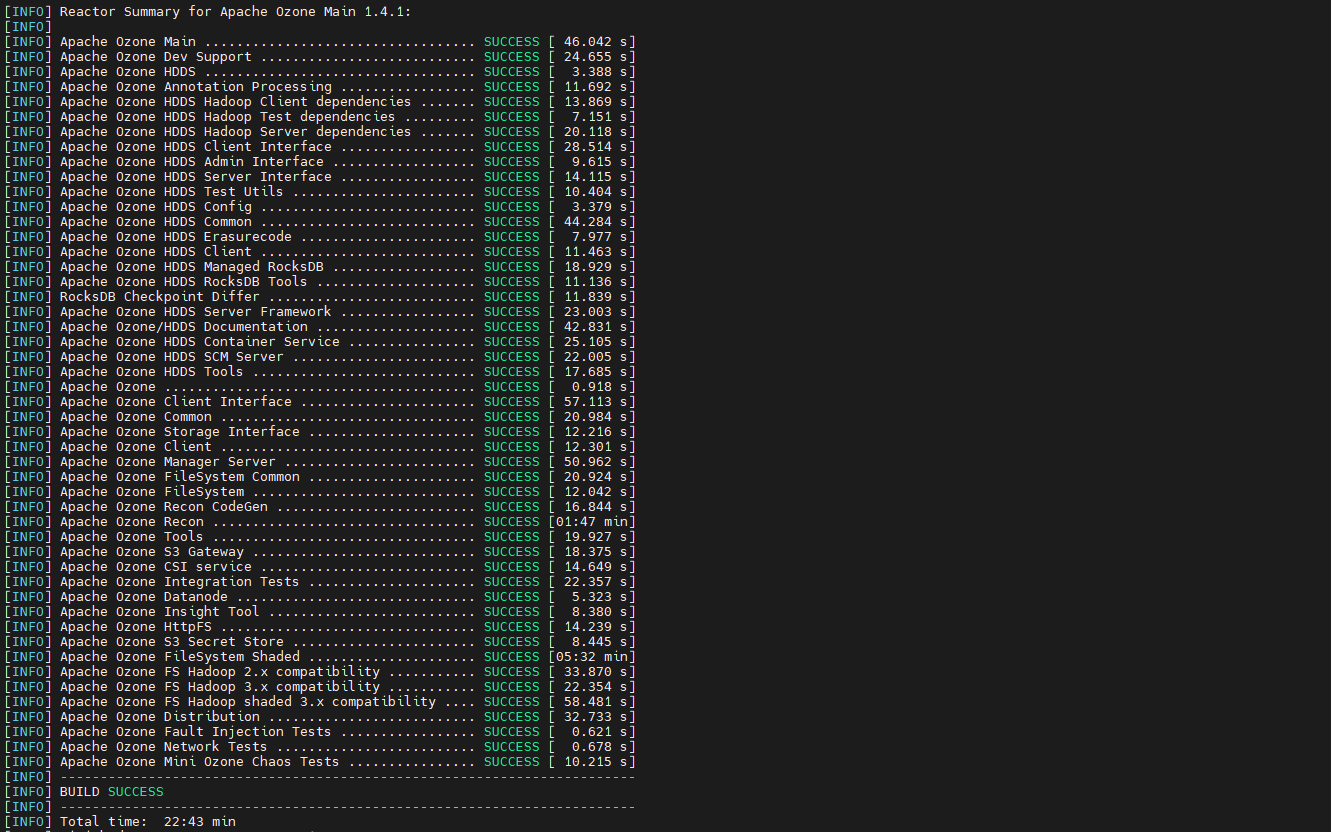This screenshot has height=832, width=1331.
Task: Select 'Apache Ozone HDDS Test Utils' text
Action: coord(172,192)
